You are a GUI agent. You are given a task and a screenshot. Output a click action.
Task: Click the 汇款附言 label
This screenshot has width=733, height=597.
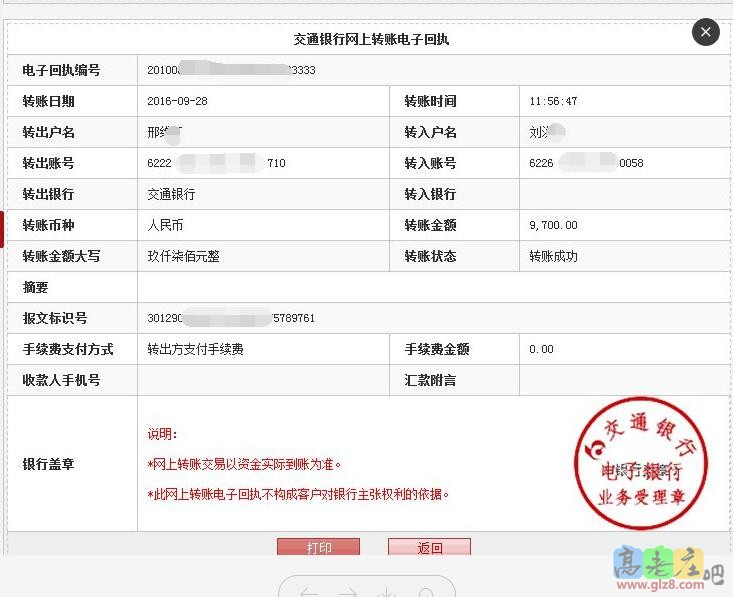pos(430,380)
